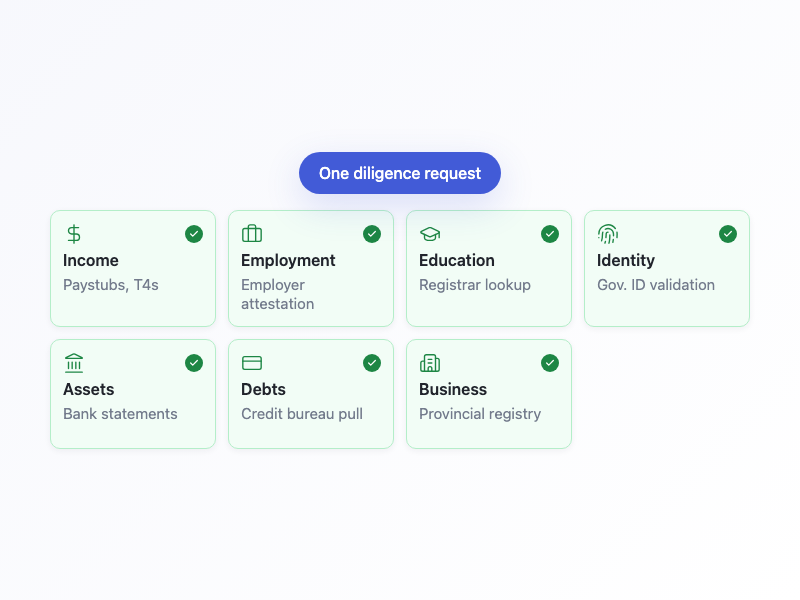Screen dimensions: 800x600
Task: Click the credit card Debts icon
Action: point(252,363)
